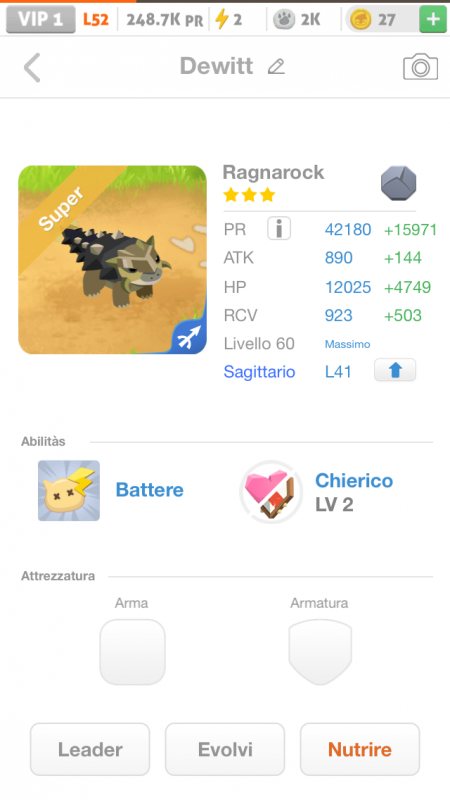Image resolution: width=450 pixels, height=800 pixels.
Task: Select the Chierico heart ability icon
Action: coord(271,492)
